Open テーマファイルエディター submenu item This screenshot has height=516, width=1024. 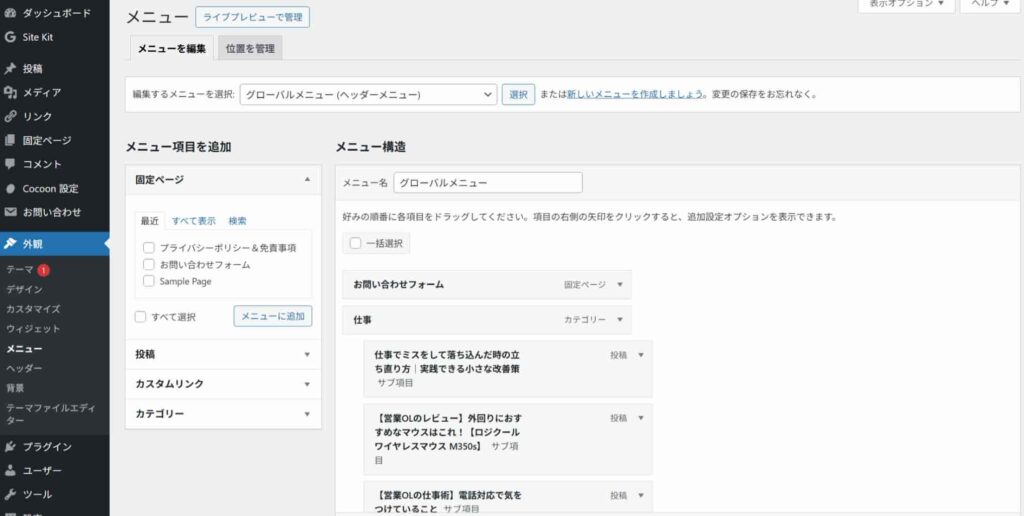pos(51,414)
